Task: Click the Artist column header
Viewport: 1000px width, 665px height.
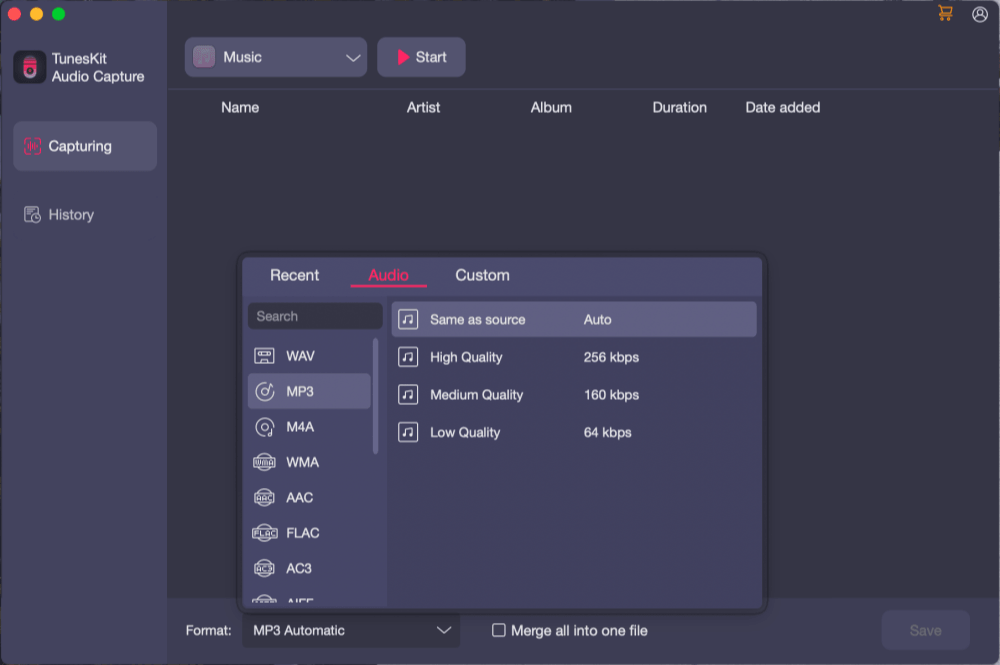Action: tap(423, 107)
